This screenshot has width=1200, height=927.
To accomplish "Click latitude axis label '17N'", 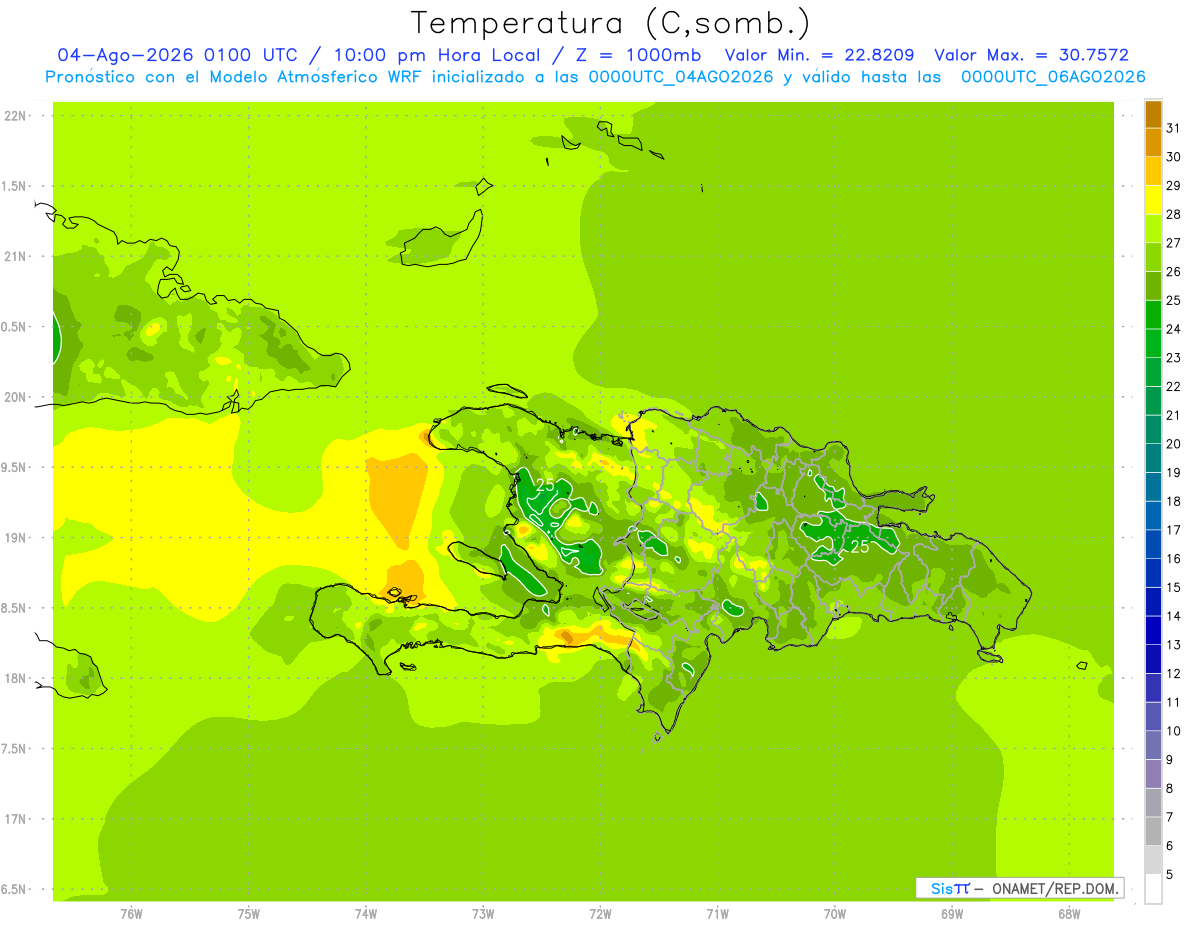I will [16, 819].
